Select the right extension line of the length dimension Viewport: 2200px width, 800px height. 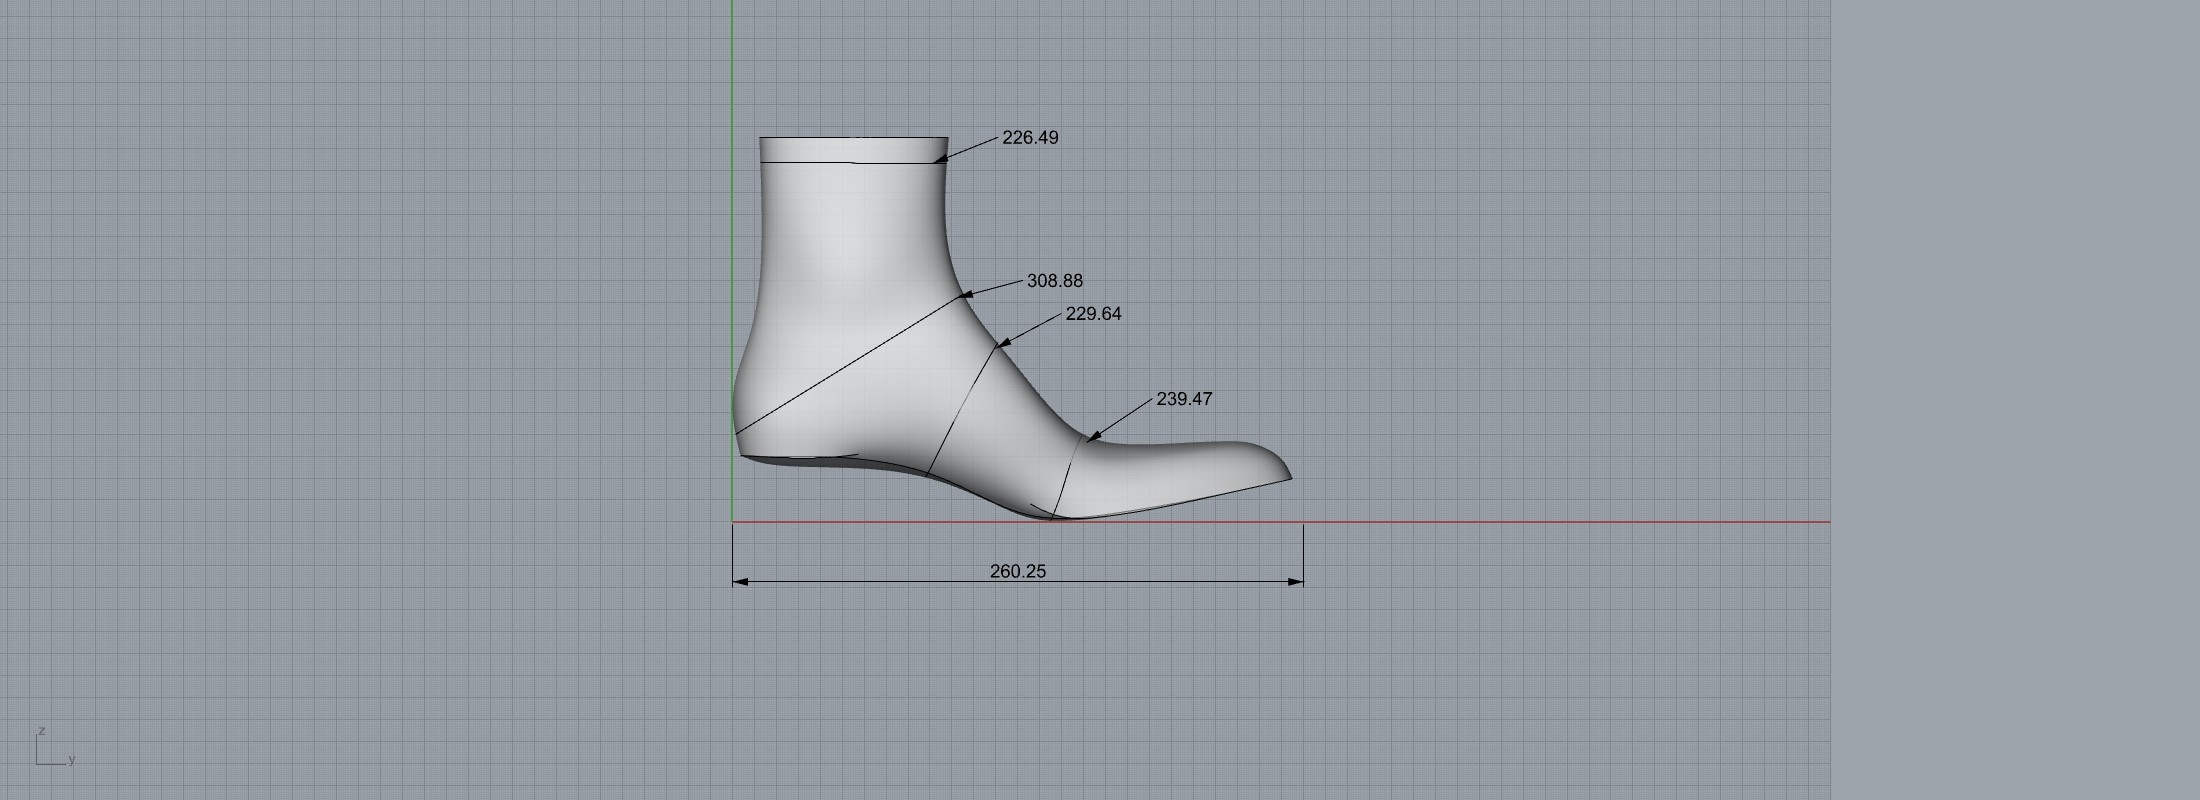point(1303,550)
